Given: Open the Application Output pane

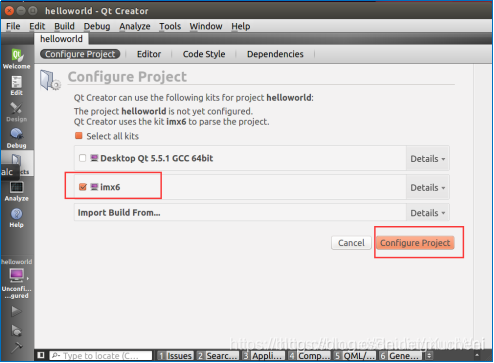Looking at the screenshot, I should tap(264, 356).
